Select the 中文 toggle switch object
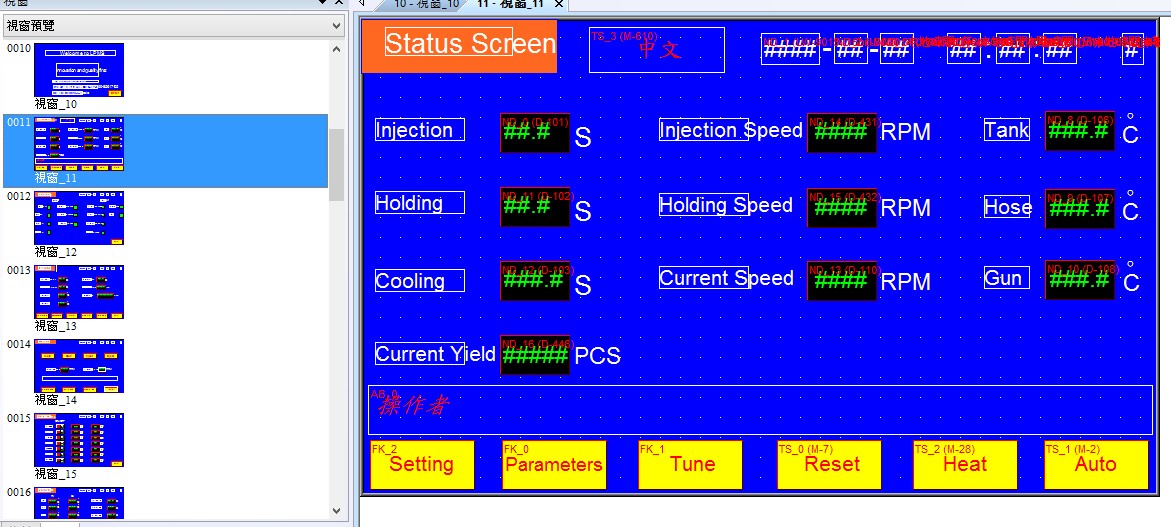Viewport: 1171px width, 527px height. pyautogui.click(x=657, y=50)
